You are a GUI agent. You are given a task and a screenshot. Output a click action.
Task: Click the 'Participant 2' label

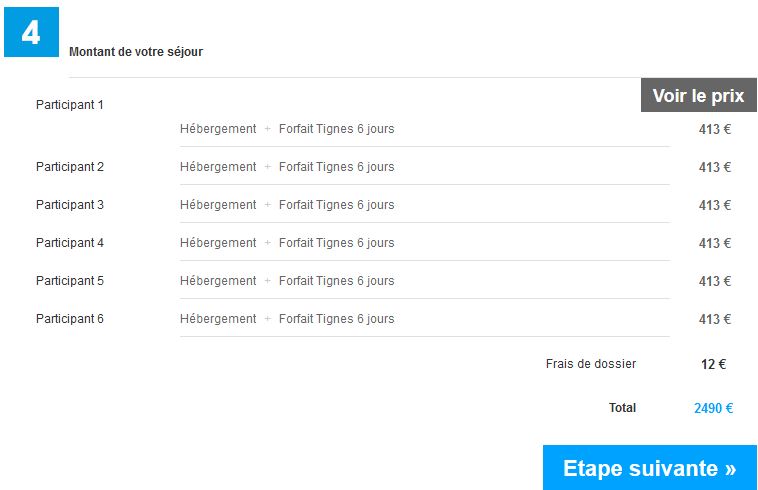pos(70,167)
